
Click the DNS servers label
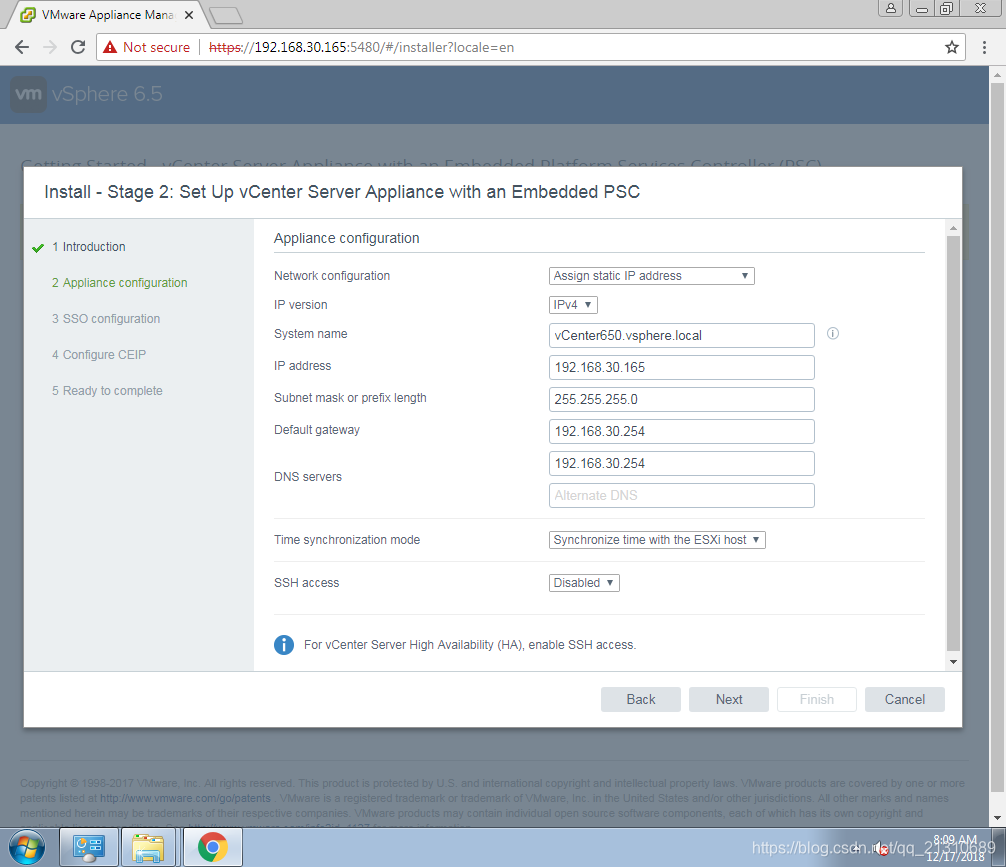pos(308,477)
